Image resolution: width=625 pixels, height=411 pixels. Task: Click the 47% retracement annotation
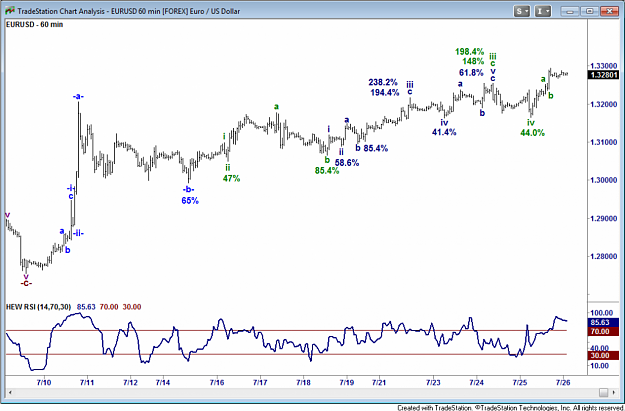pos(231,178)
